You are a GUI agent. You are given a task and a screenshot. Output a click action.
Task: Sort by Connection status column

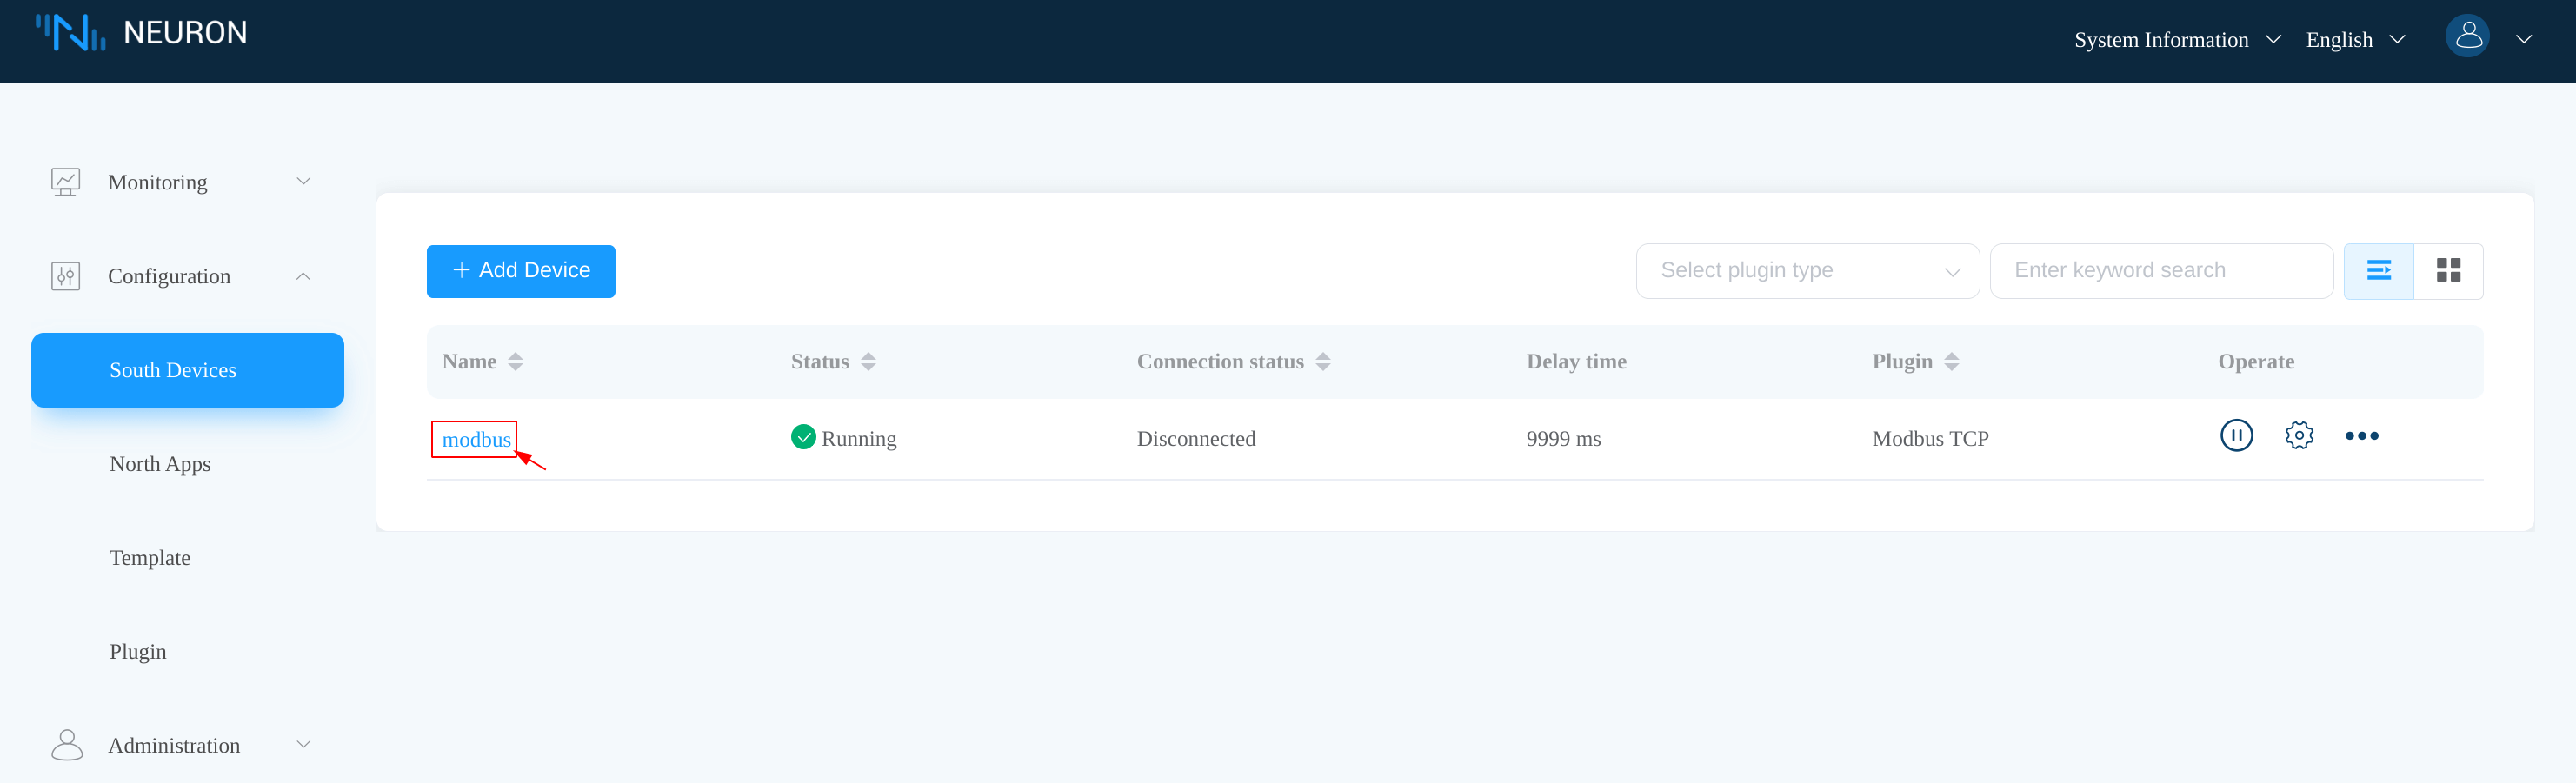(x=1322, y=362)
